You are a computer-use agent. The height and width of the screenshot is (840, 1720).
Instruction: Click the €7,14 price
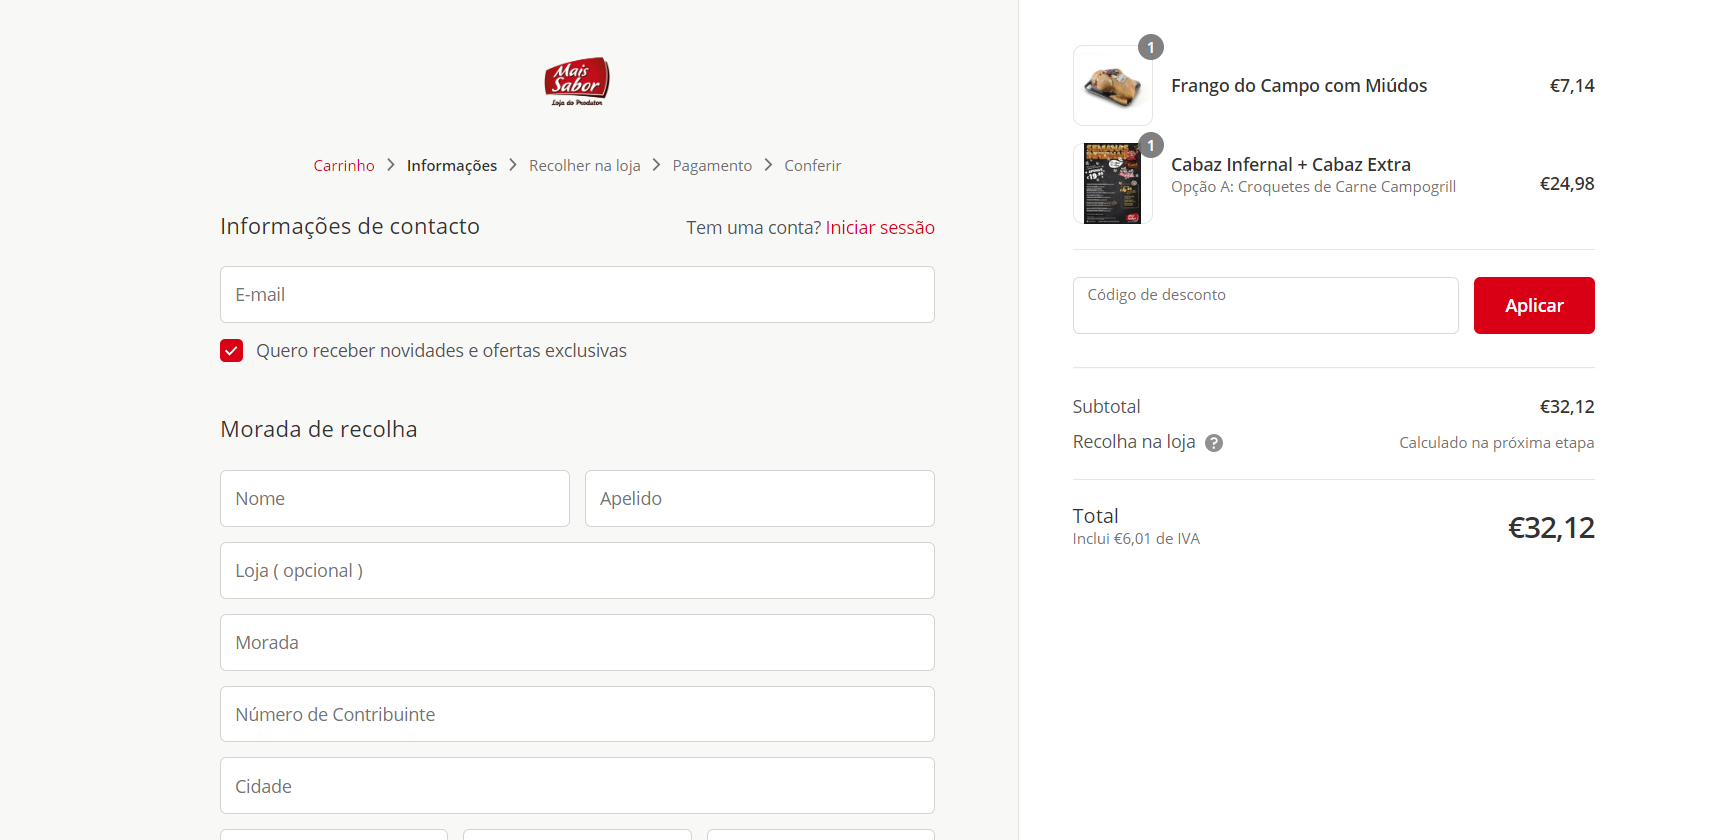coord(1572,86)
